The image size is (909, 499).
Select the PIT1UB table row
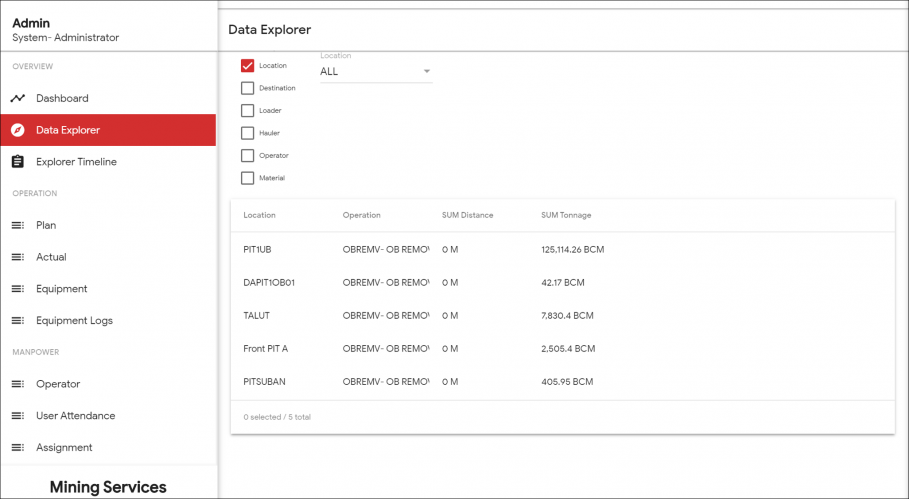coord(562,249)
